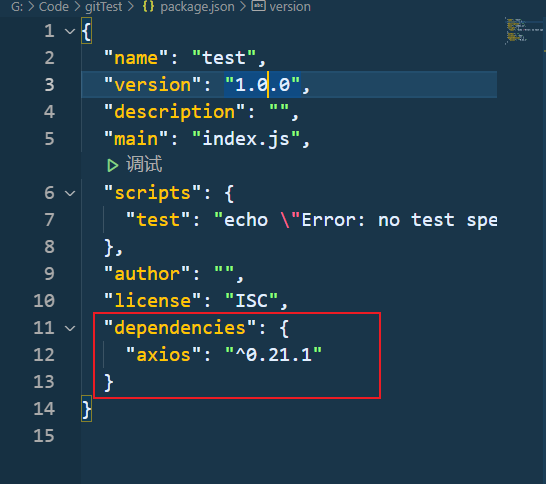
Task: Click the 调试 debug code lens link
Action: [144, 164]
